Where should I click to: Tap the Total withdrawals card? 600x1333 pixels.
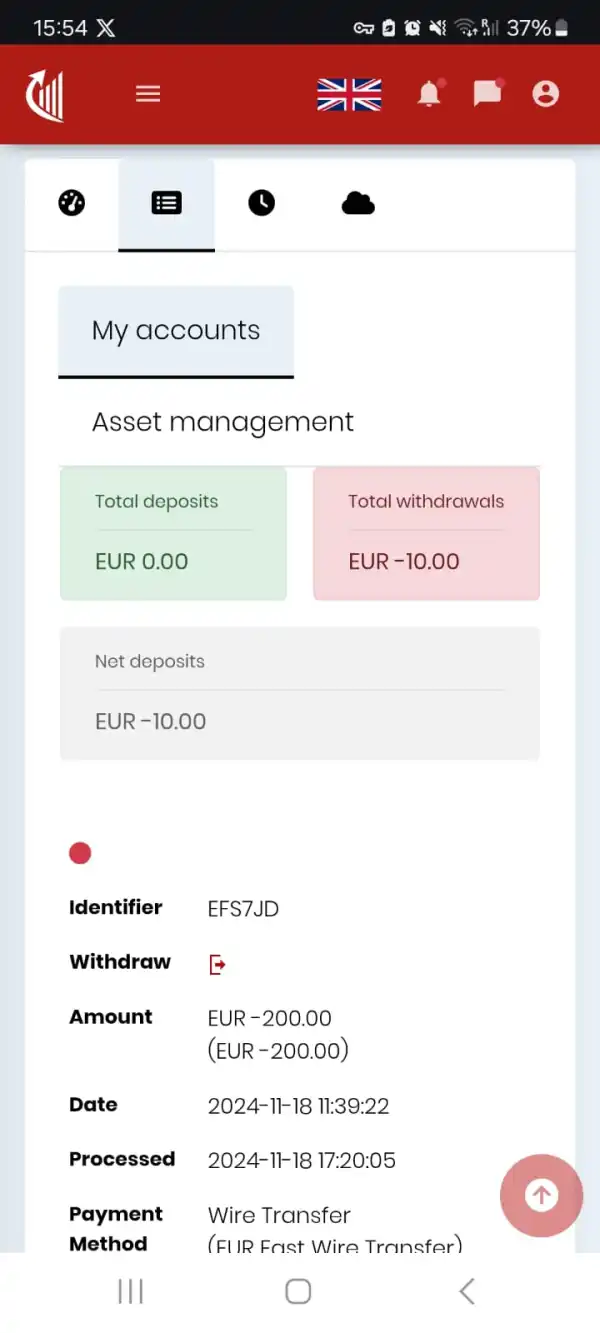point(426,534)
